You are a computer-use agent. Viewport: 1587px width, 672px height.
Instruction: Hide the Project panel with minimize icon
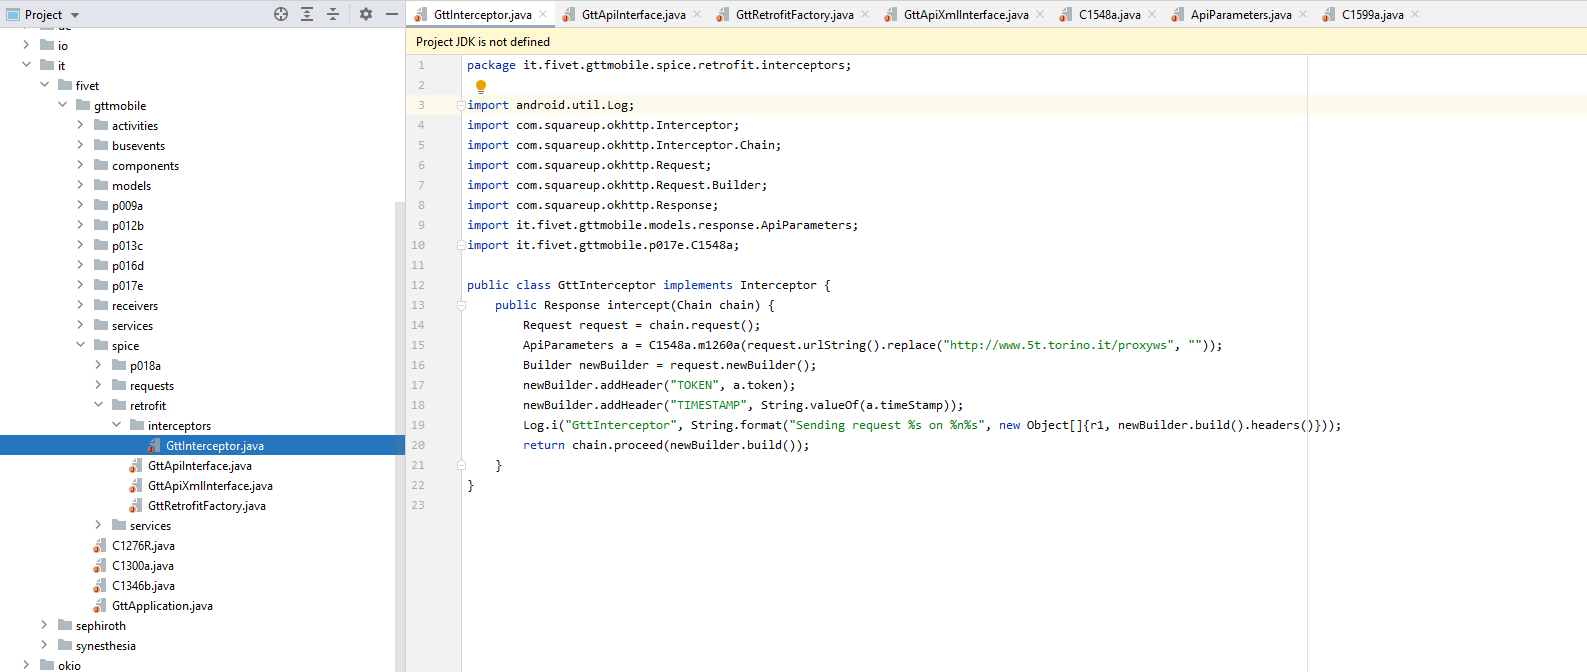pos(392,14)
